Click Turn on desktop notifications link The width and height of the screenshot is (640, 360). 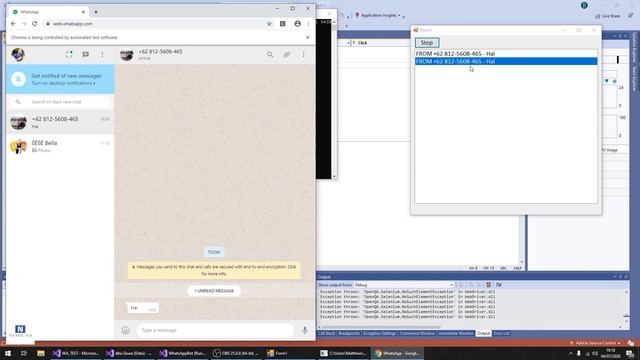63,83
